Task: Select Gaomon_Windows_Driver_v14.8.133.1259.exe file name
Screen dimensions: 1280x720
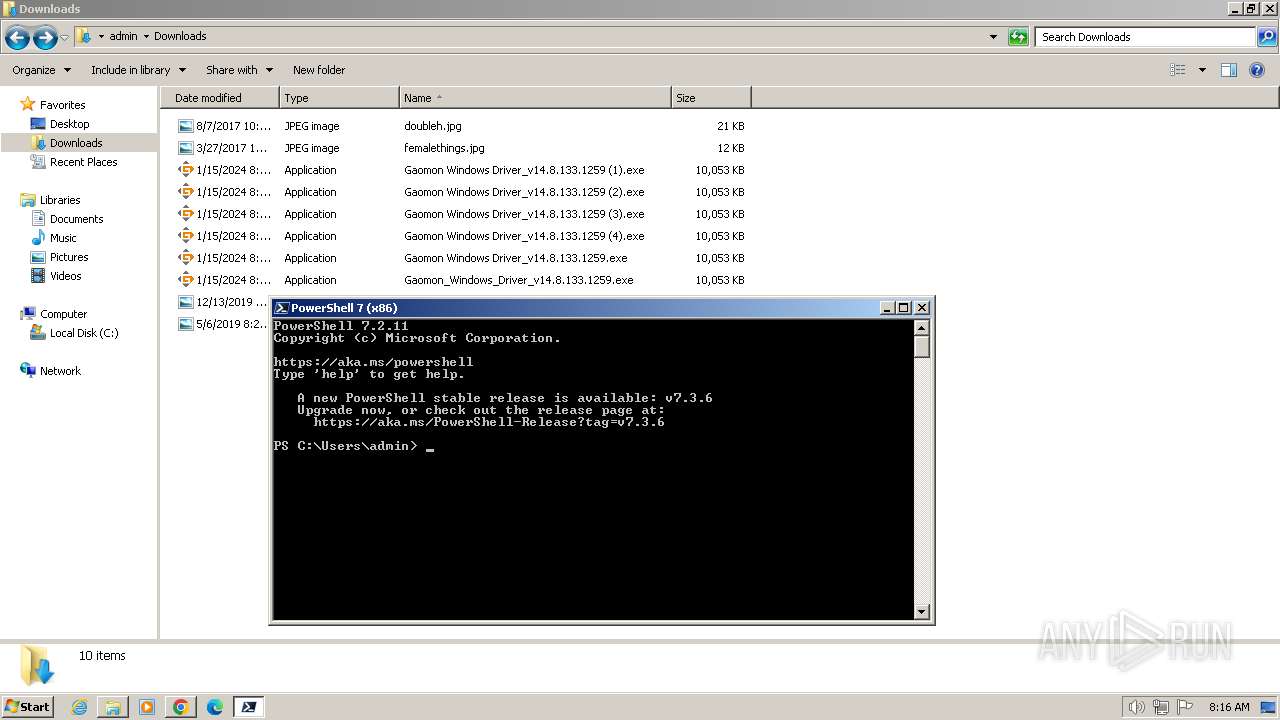Action: 519,280
